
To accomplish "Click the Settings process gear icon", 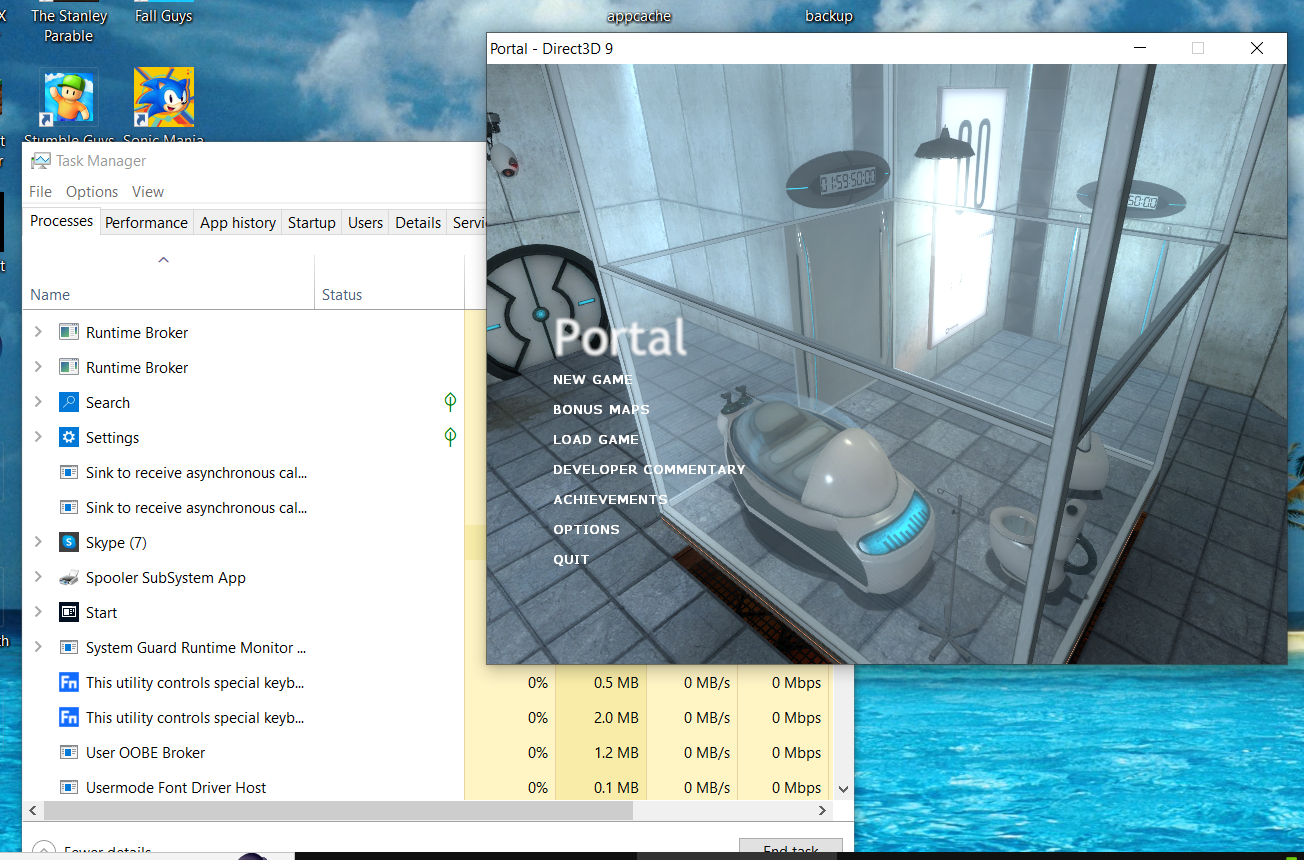I will [x=69, y=437].
